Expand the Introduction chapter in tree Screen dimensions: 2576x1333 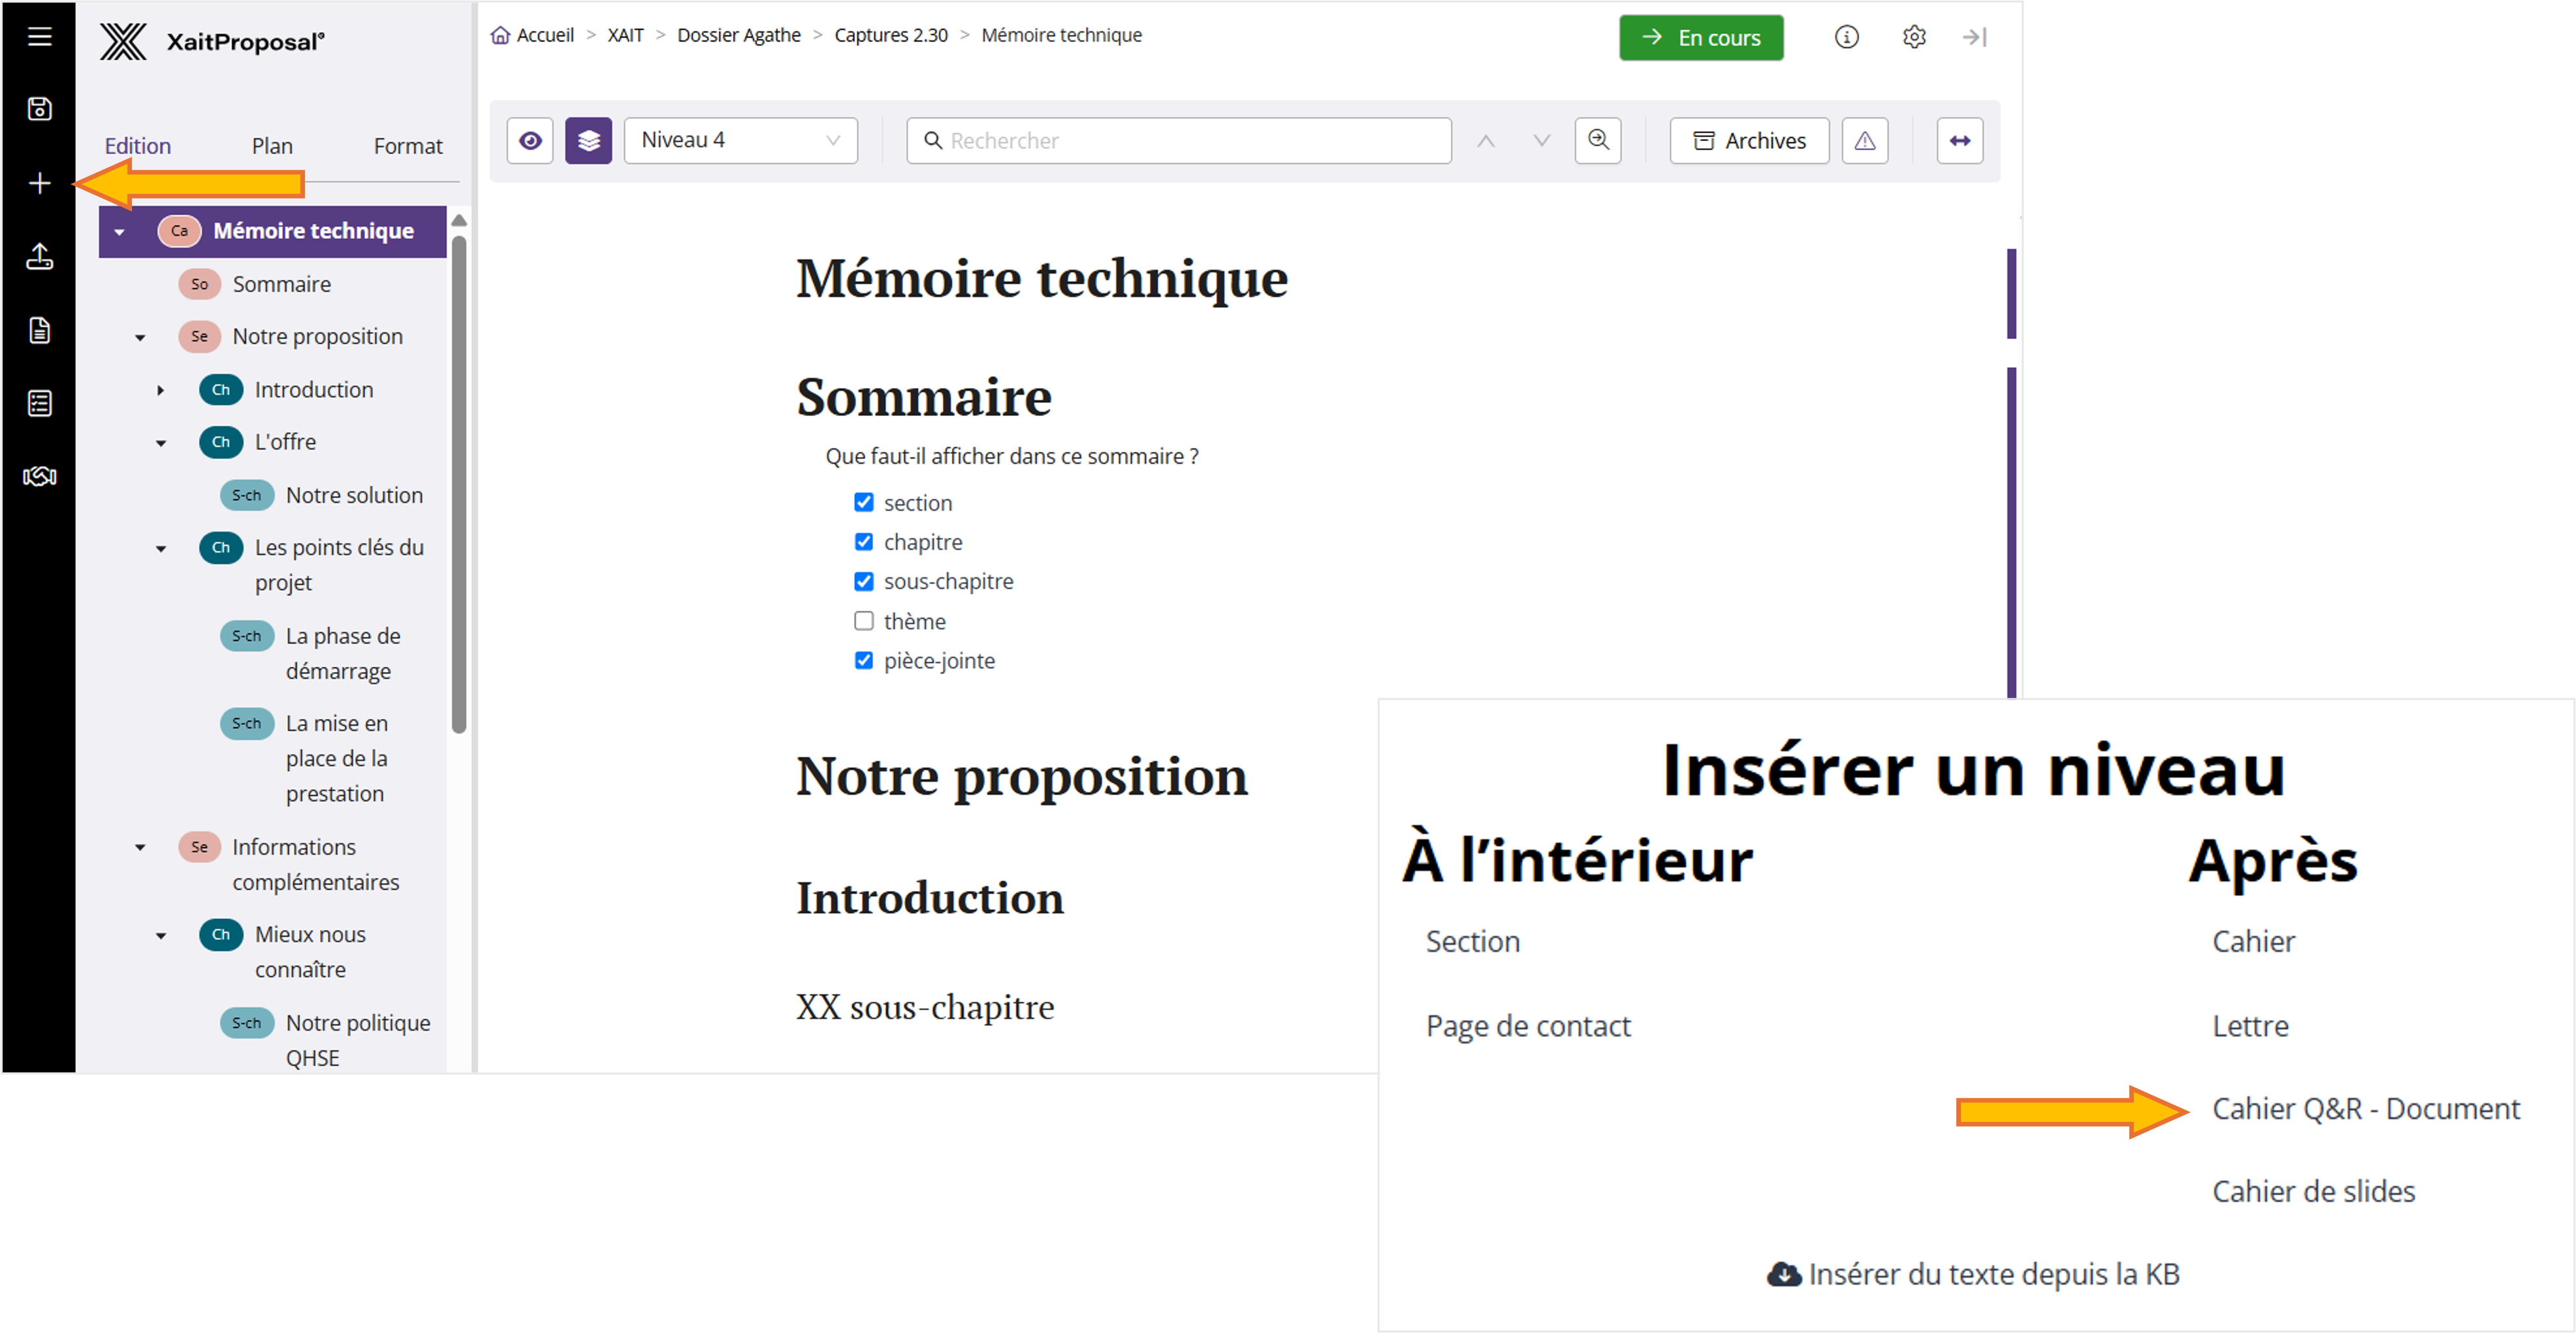click(x=160, y=390)
